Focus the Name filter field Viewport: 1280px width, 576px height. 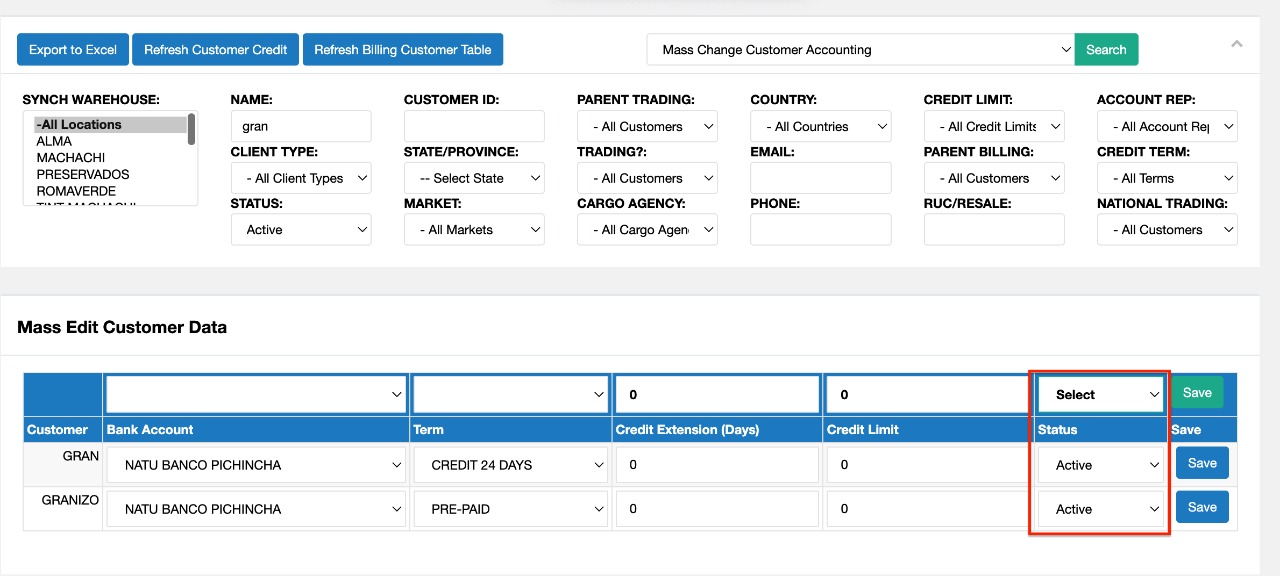[300, 127]
